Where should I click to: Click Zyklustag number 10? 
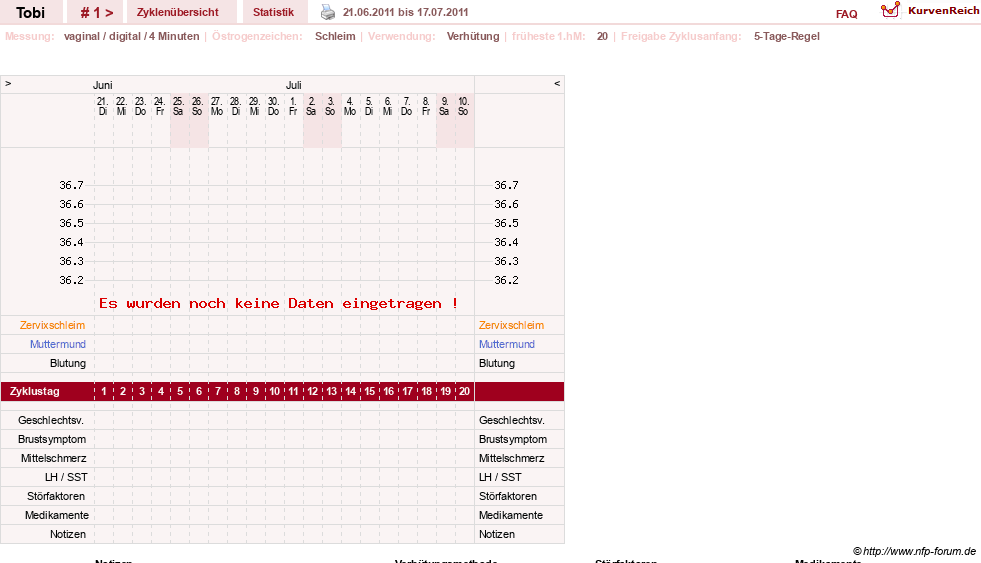pyautogui.click(x=275, y=391)
